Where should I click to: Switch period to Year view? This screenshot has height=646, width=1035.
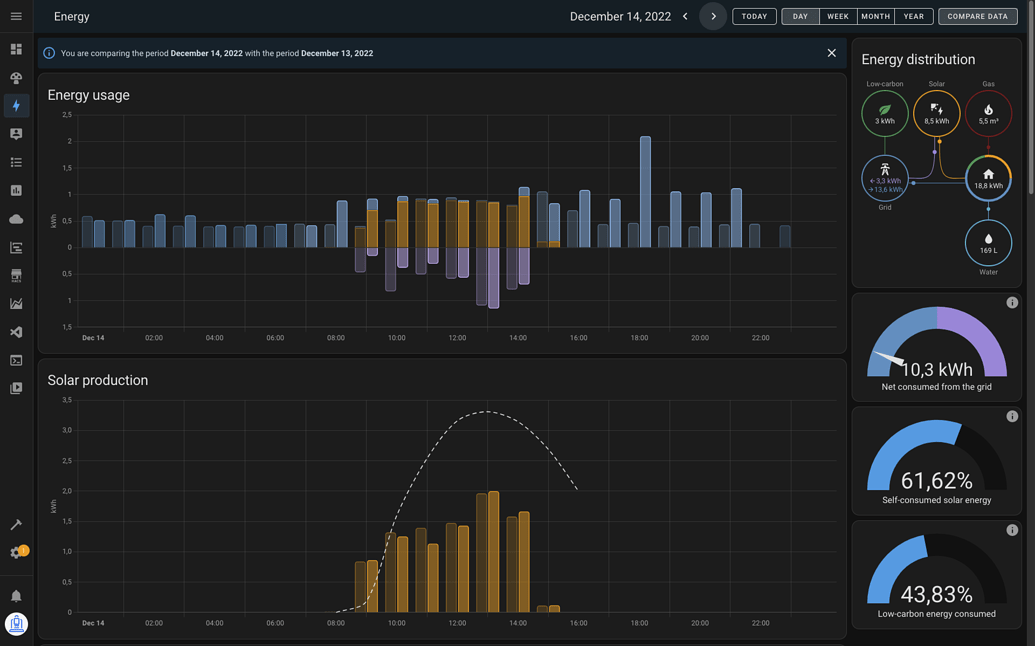pos(914,17)
